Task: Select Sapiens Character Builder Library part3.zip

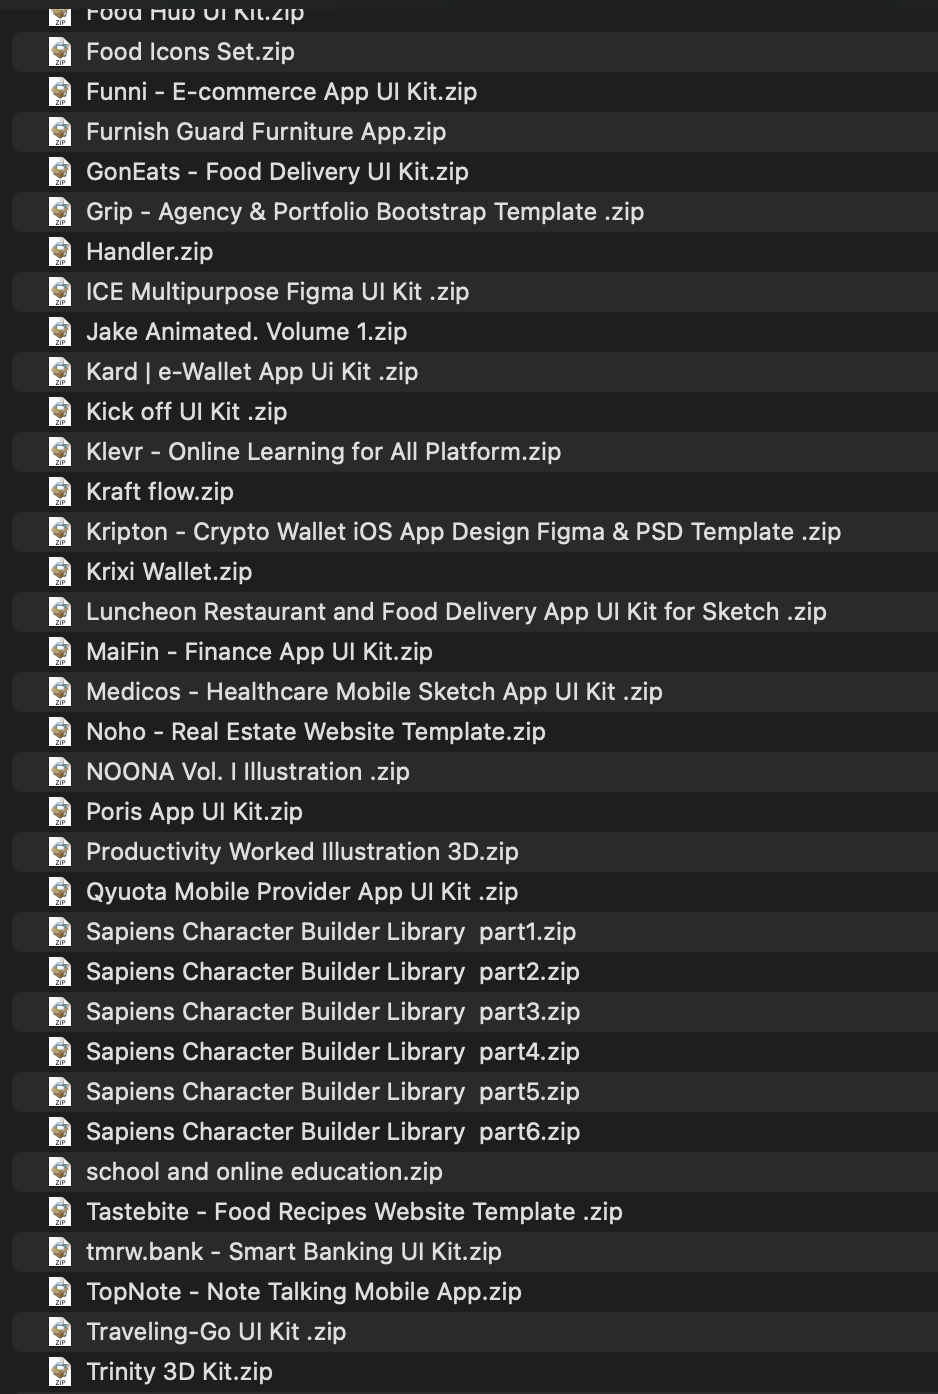Action: point(332,1012)
